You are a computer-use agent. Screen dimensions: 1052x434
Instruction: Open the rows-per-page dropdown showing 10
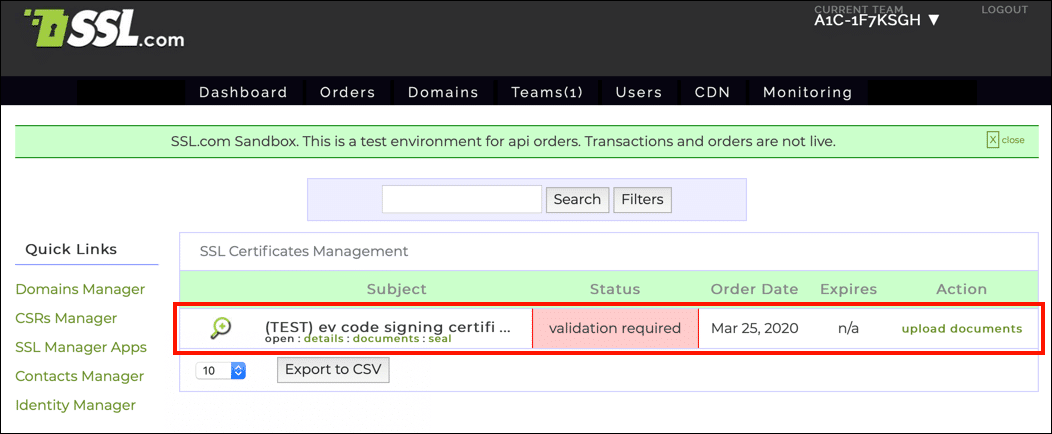point(223,370)
